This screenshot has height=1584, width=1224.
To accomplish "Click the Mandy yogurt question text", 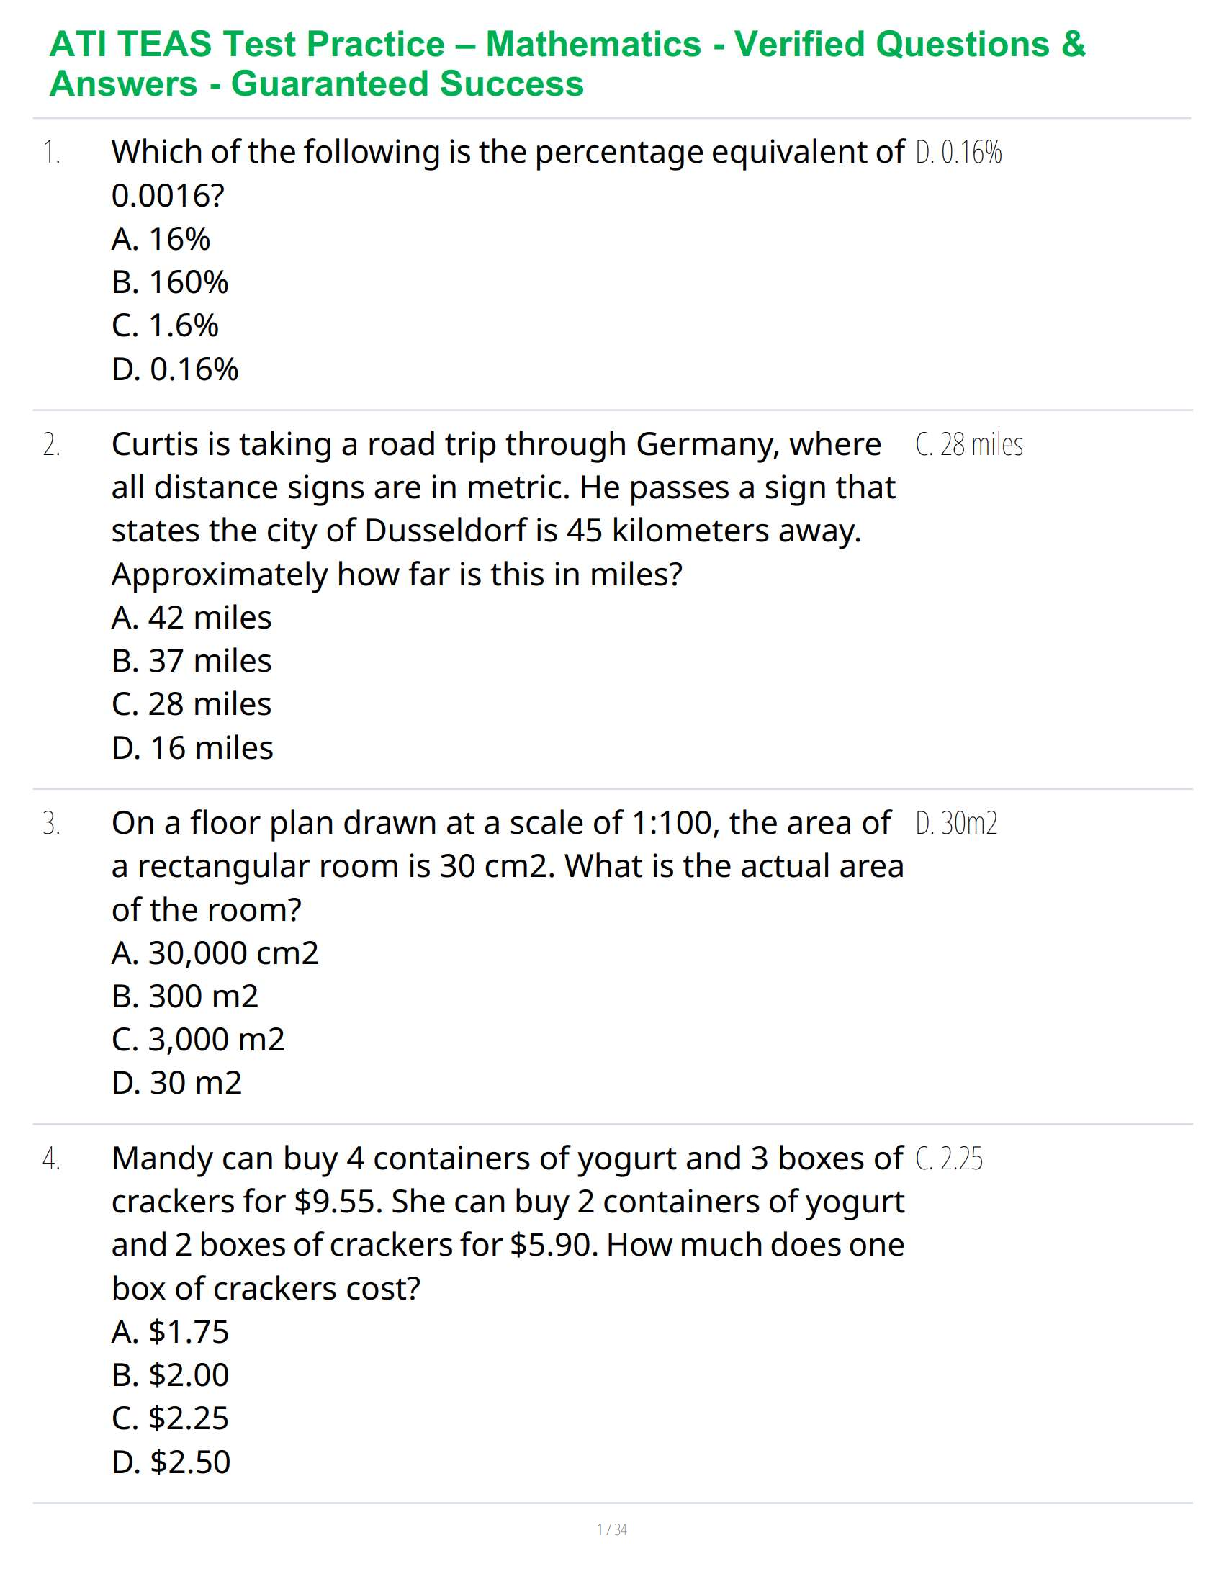I will [507, 1222].
